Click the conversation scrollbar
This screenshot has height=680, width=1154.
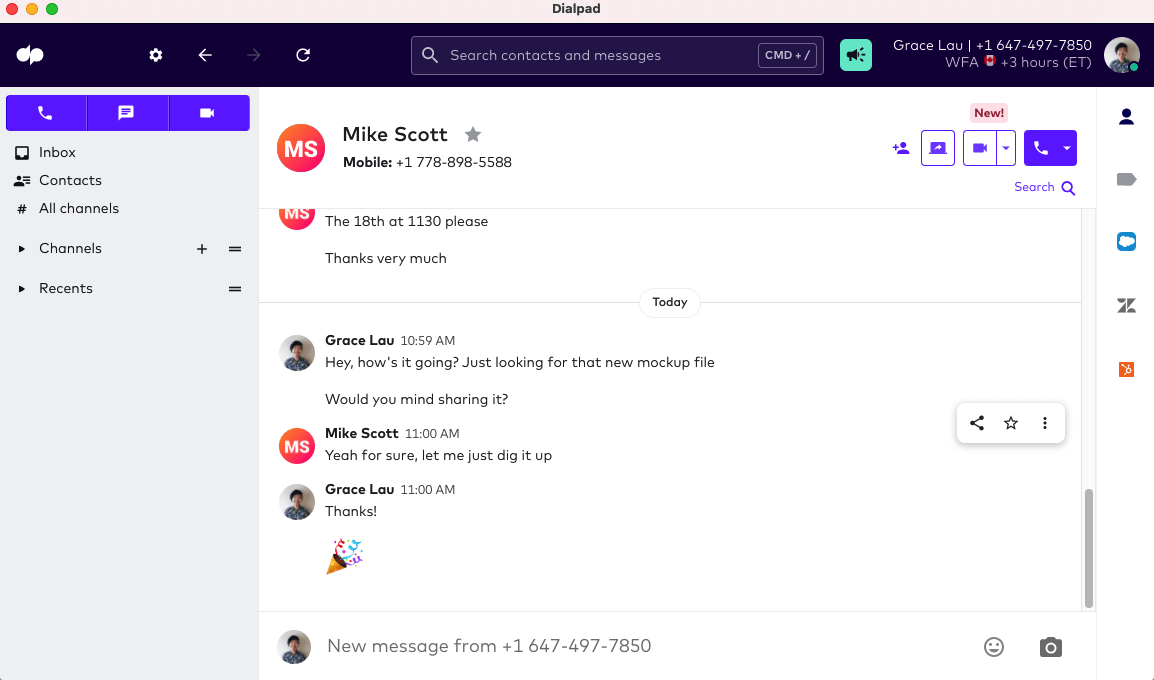(1088, 548)
